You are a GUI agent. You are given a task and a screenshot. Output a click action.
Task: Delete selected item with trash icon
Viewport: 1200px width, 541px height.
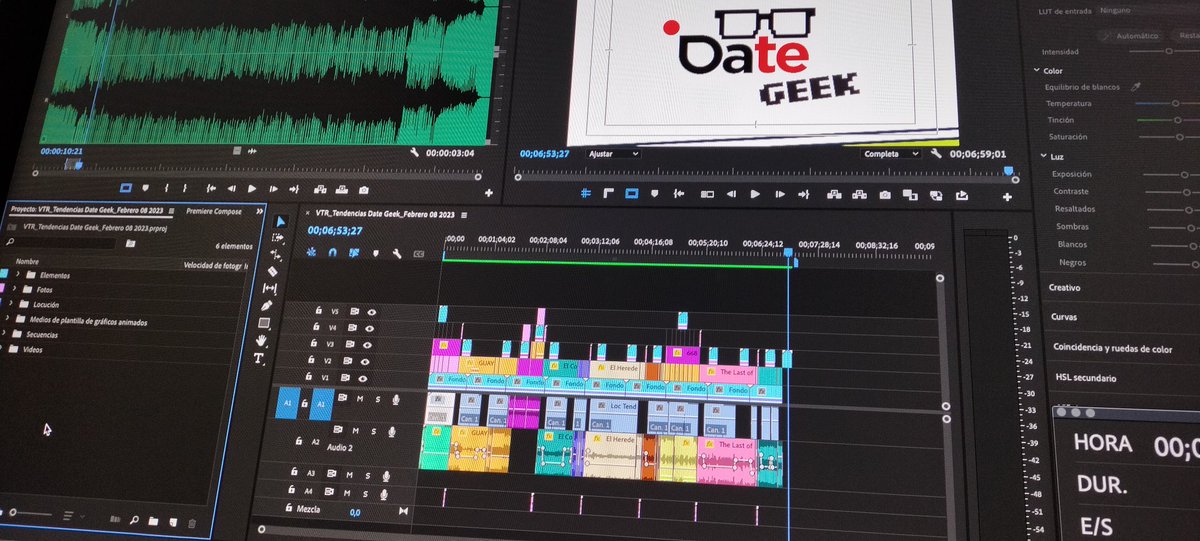pos(192,523)
